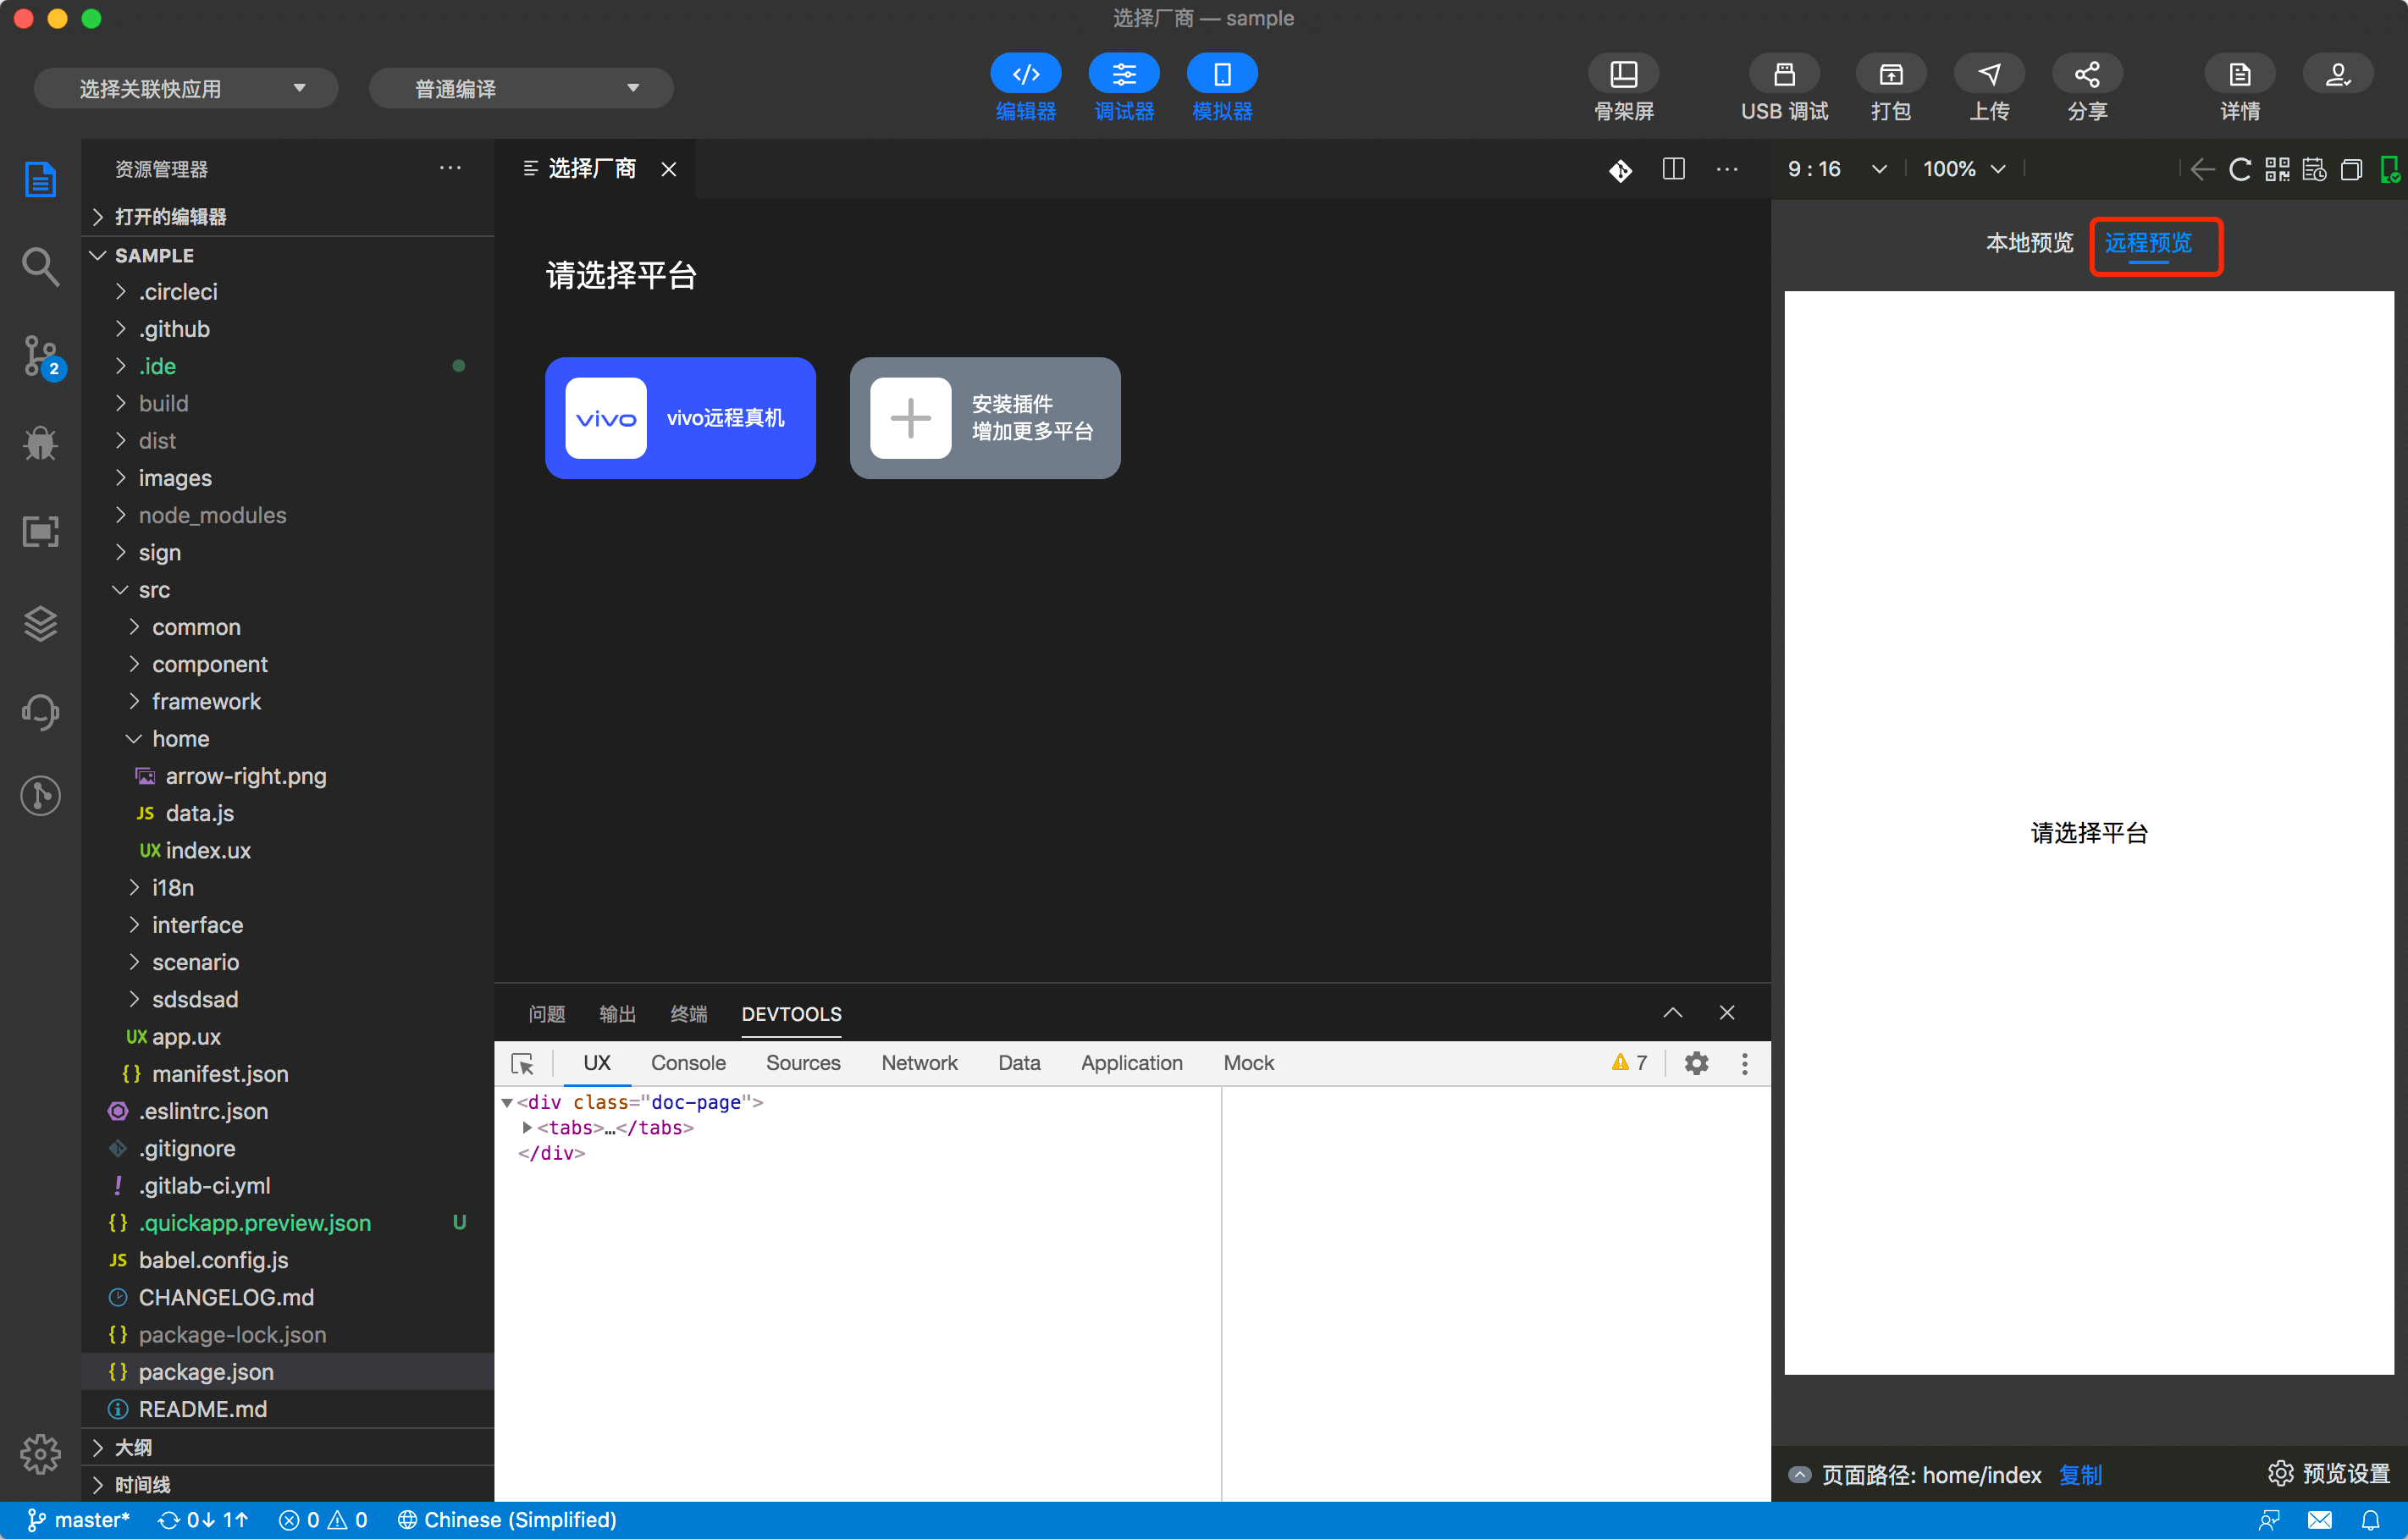Click the 上传 upload icon
Viewport: 2408px width, 1539px height.
pyautogui.click(x=1988, y=74)
